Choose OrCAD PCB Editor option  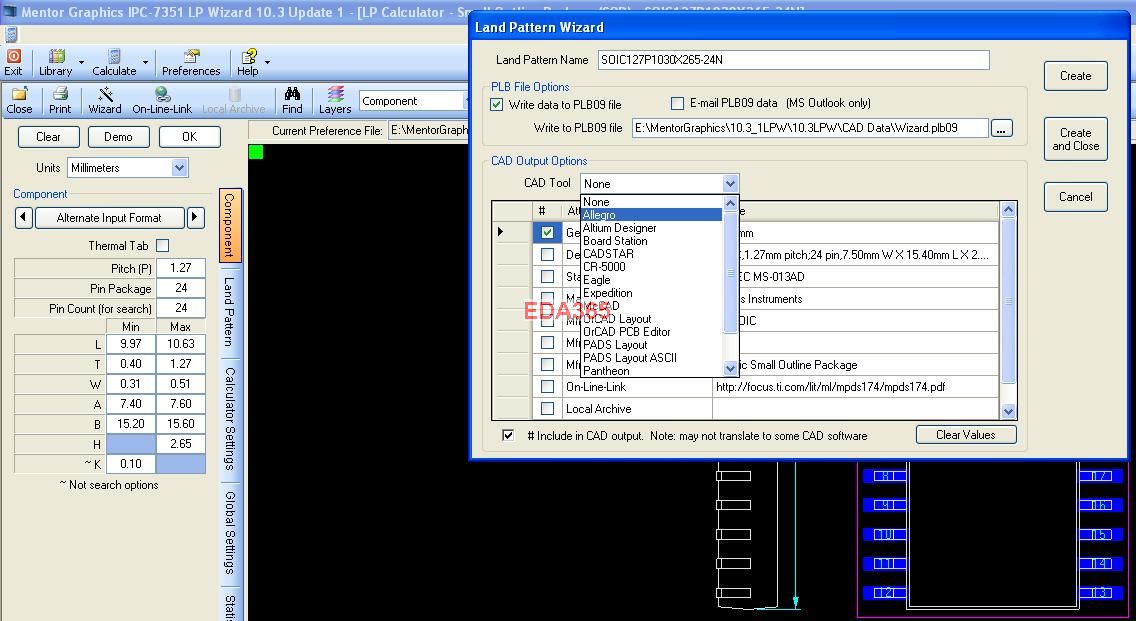(x=652, y=332)
